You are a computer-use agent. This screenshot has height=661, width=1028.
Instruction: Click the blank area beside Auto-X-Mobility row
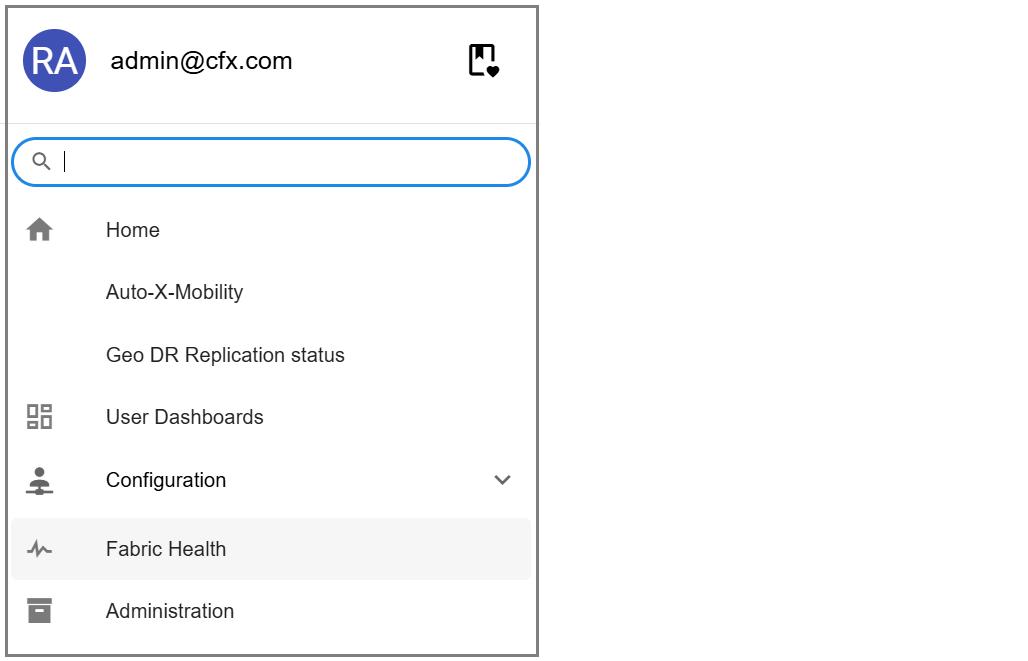[400, 292]
